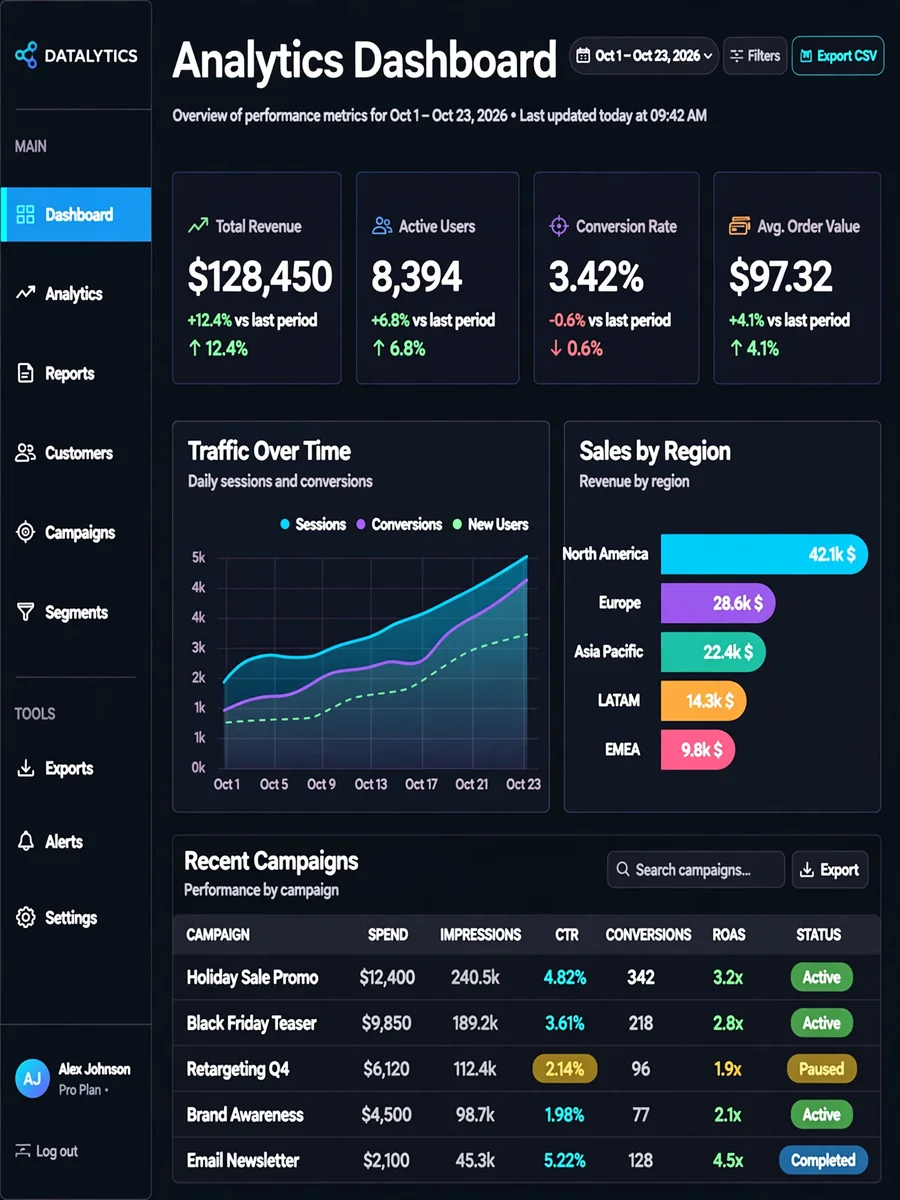
Task: Click the AJ user avatar
Action: [x=32, y=1078]
